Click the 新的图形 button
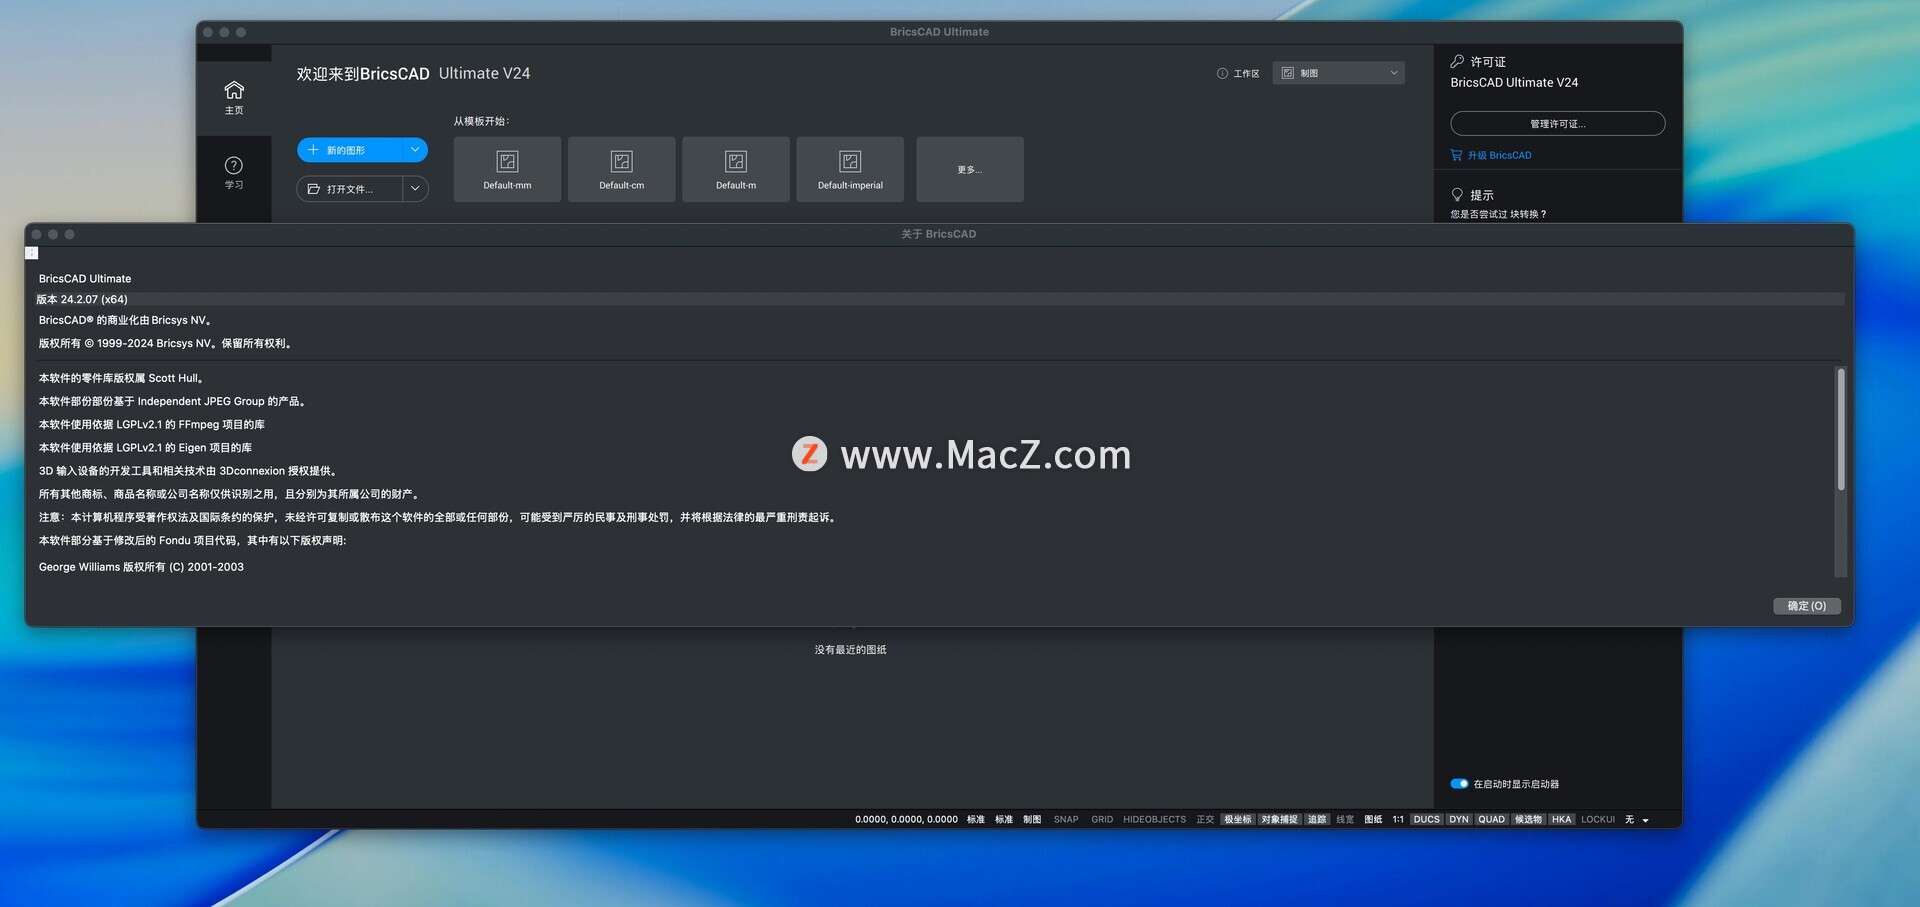1920x907 pixels. point(350,150)
